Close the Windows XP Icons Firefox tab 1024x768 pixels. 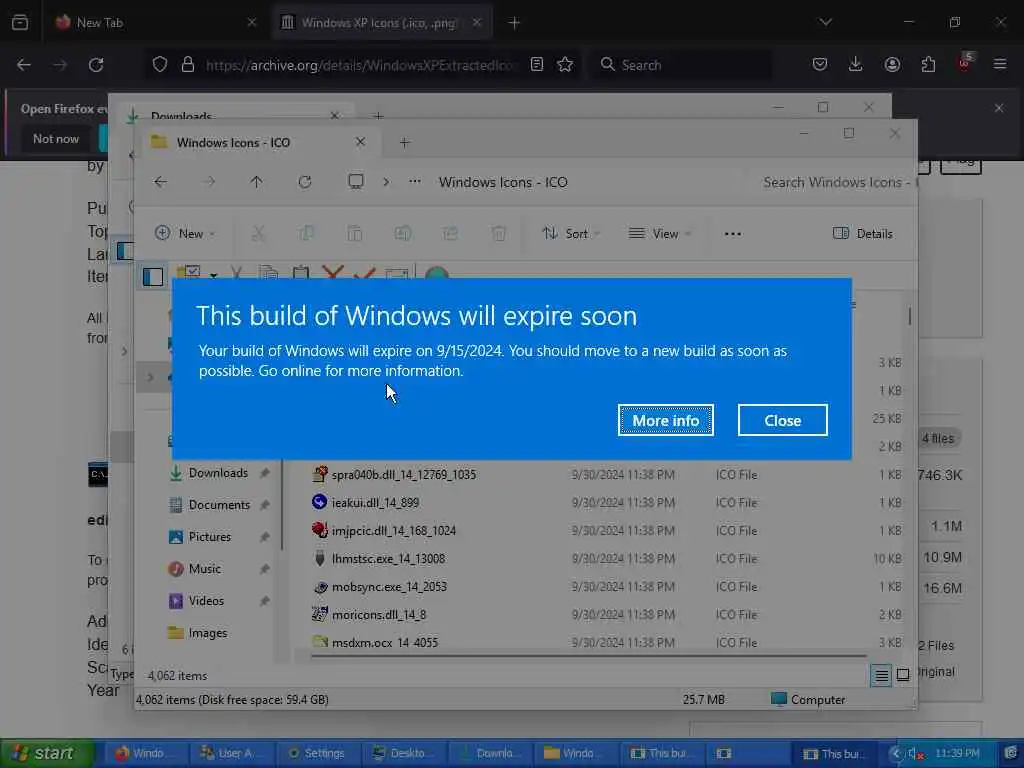[x=477, y=22]
